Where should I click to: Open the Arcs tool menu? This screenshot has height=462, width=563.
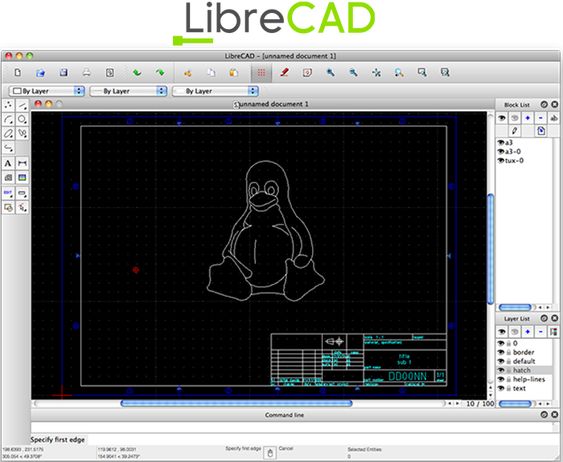pos(8,119)
